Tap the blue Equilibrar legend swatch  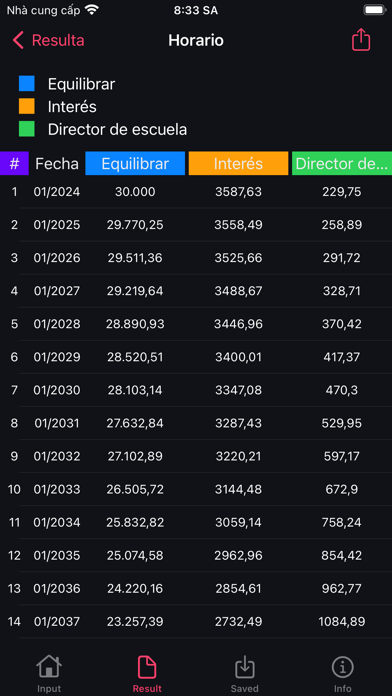[x=27, y=83]
